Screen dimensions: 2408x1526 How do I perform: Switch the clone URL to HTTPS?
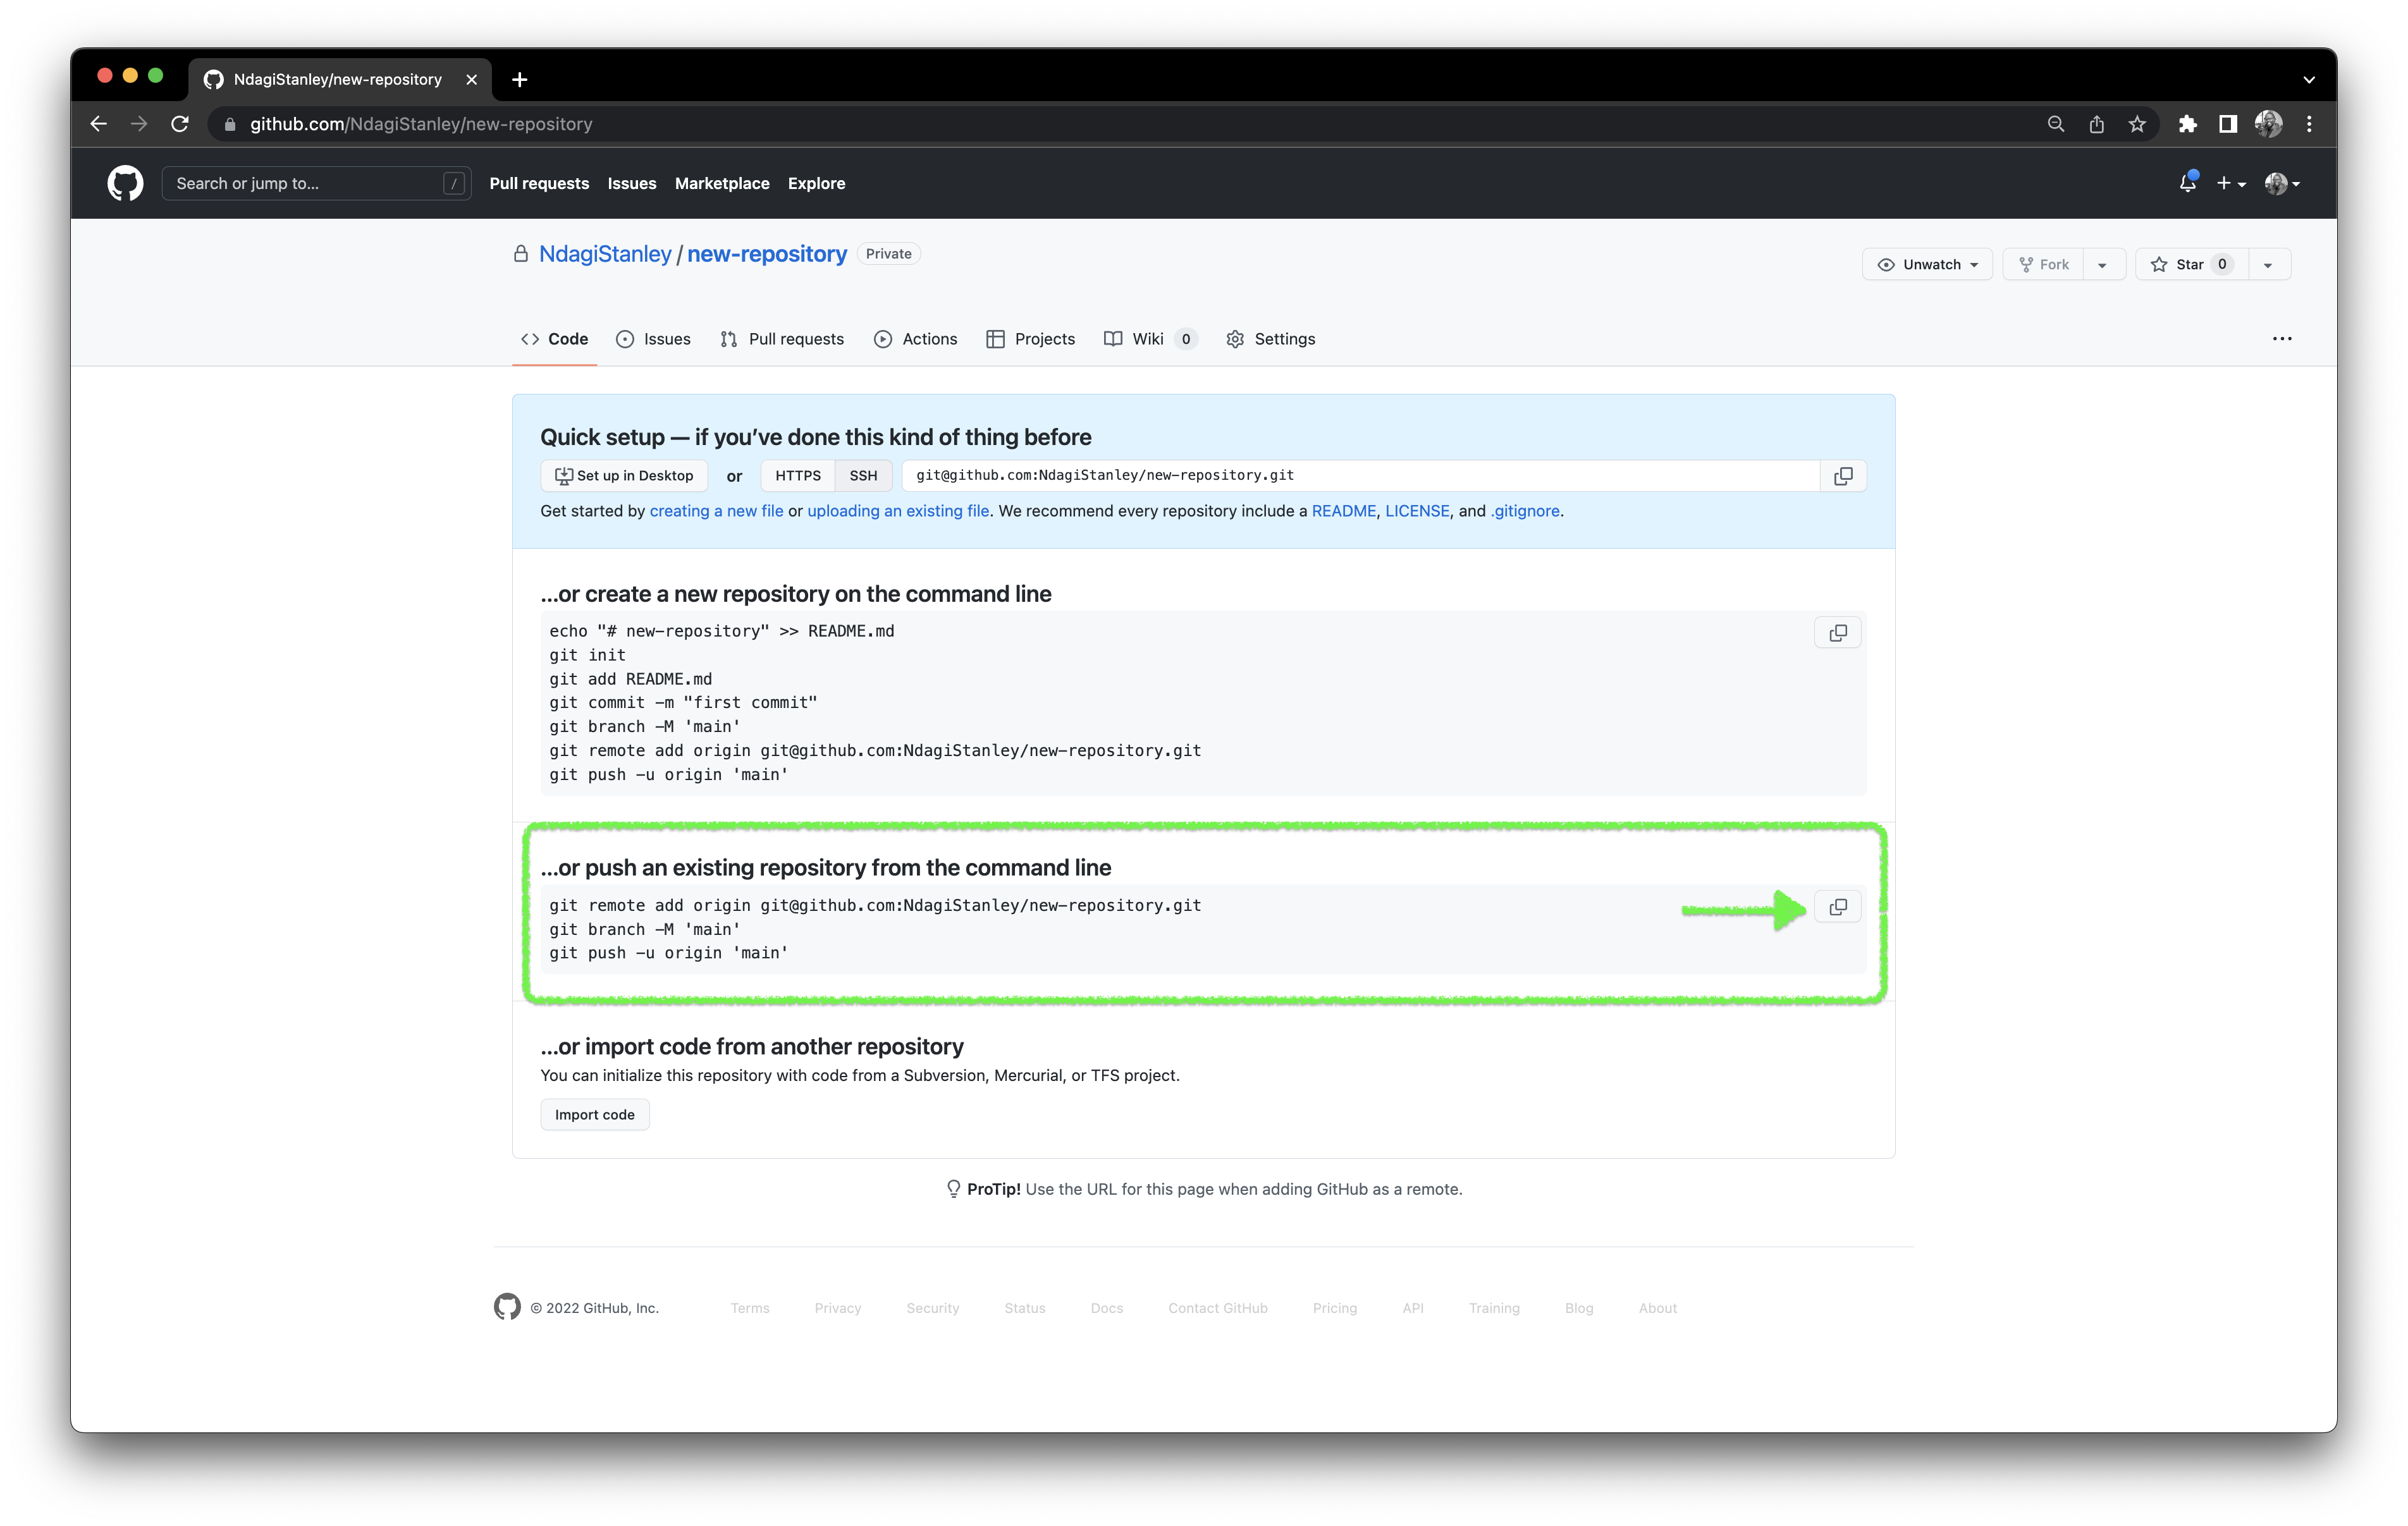pyautogui.click(x=797, y=475)
